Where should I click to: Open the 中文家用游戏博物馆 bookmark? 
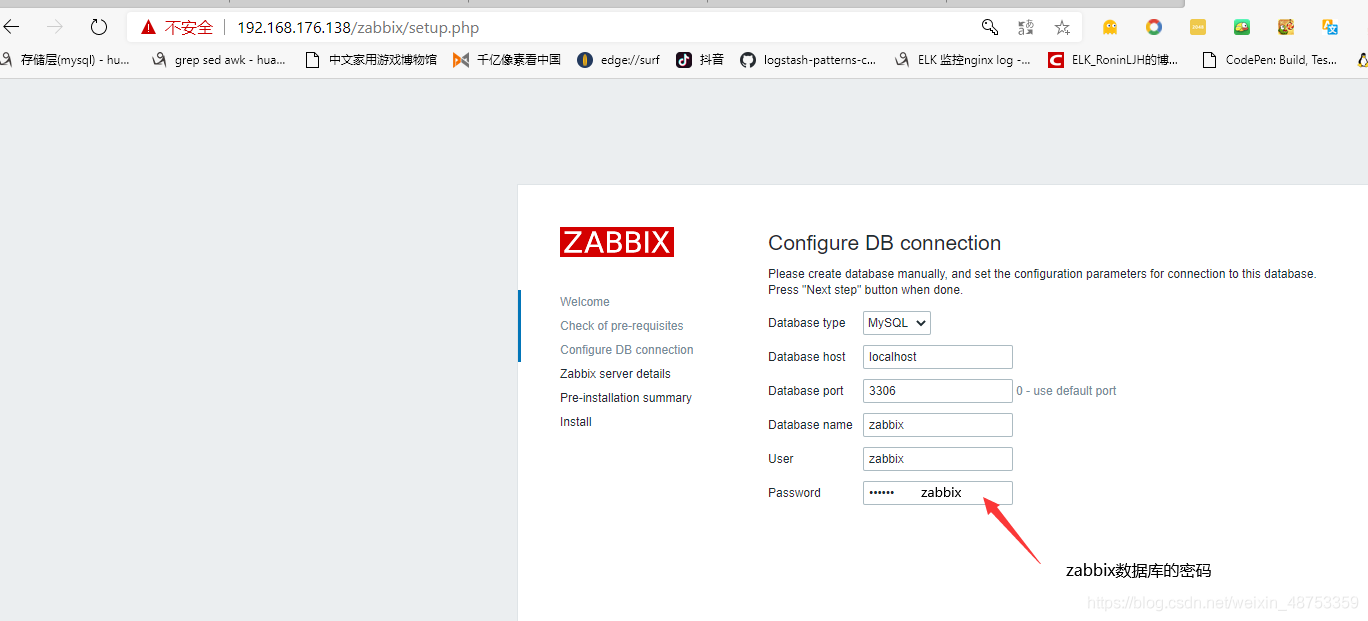371,60
